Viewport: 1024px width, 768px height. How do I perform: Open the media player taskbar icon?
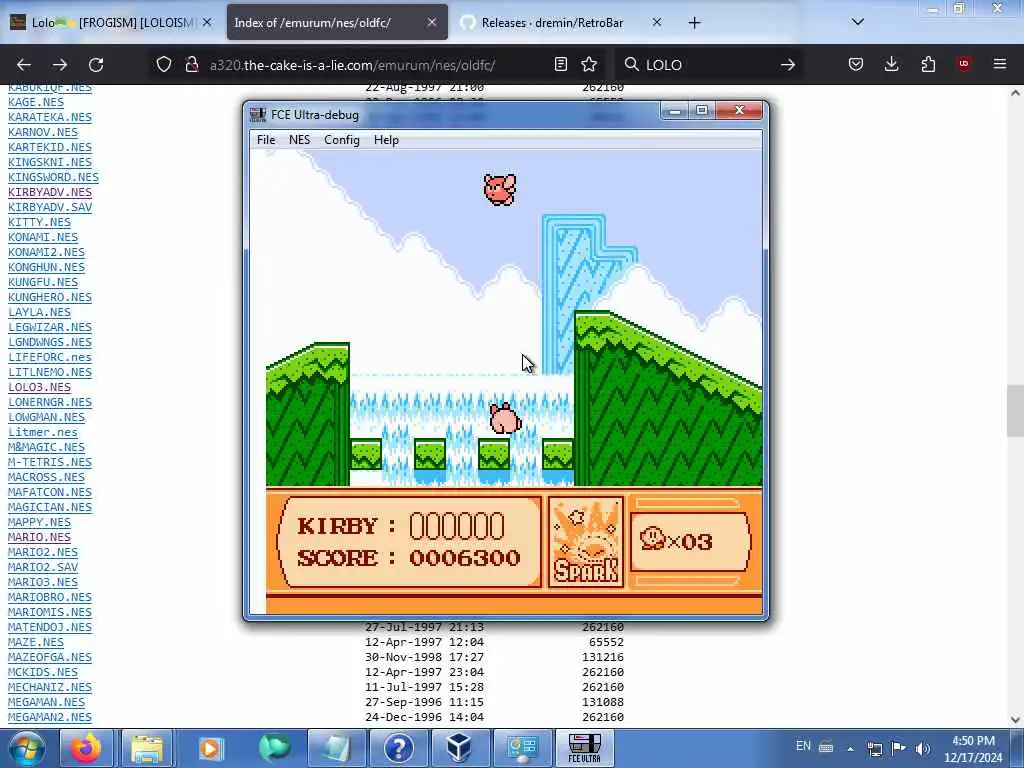210,748
